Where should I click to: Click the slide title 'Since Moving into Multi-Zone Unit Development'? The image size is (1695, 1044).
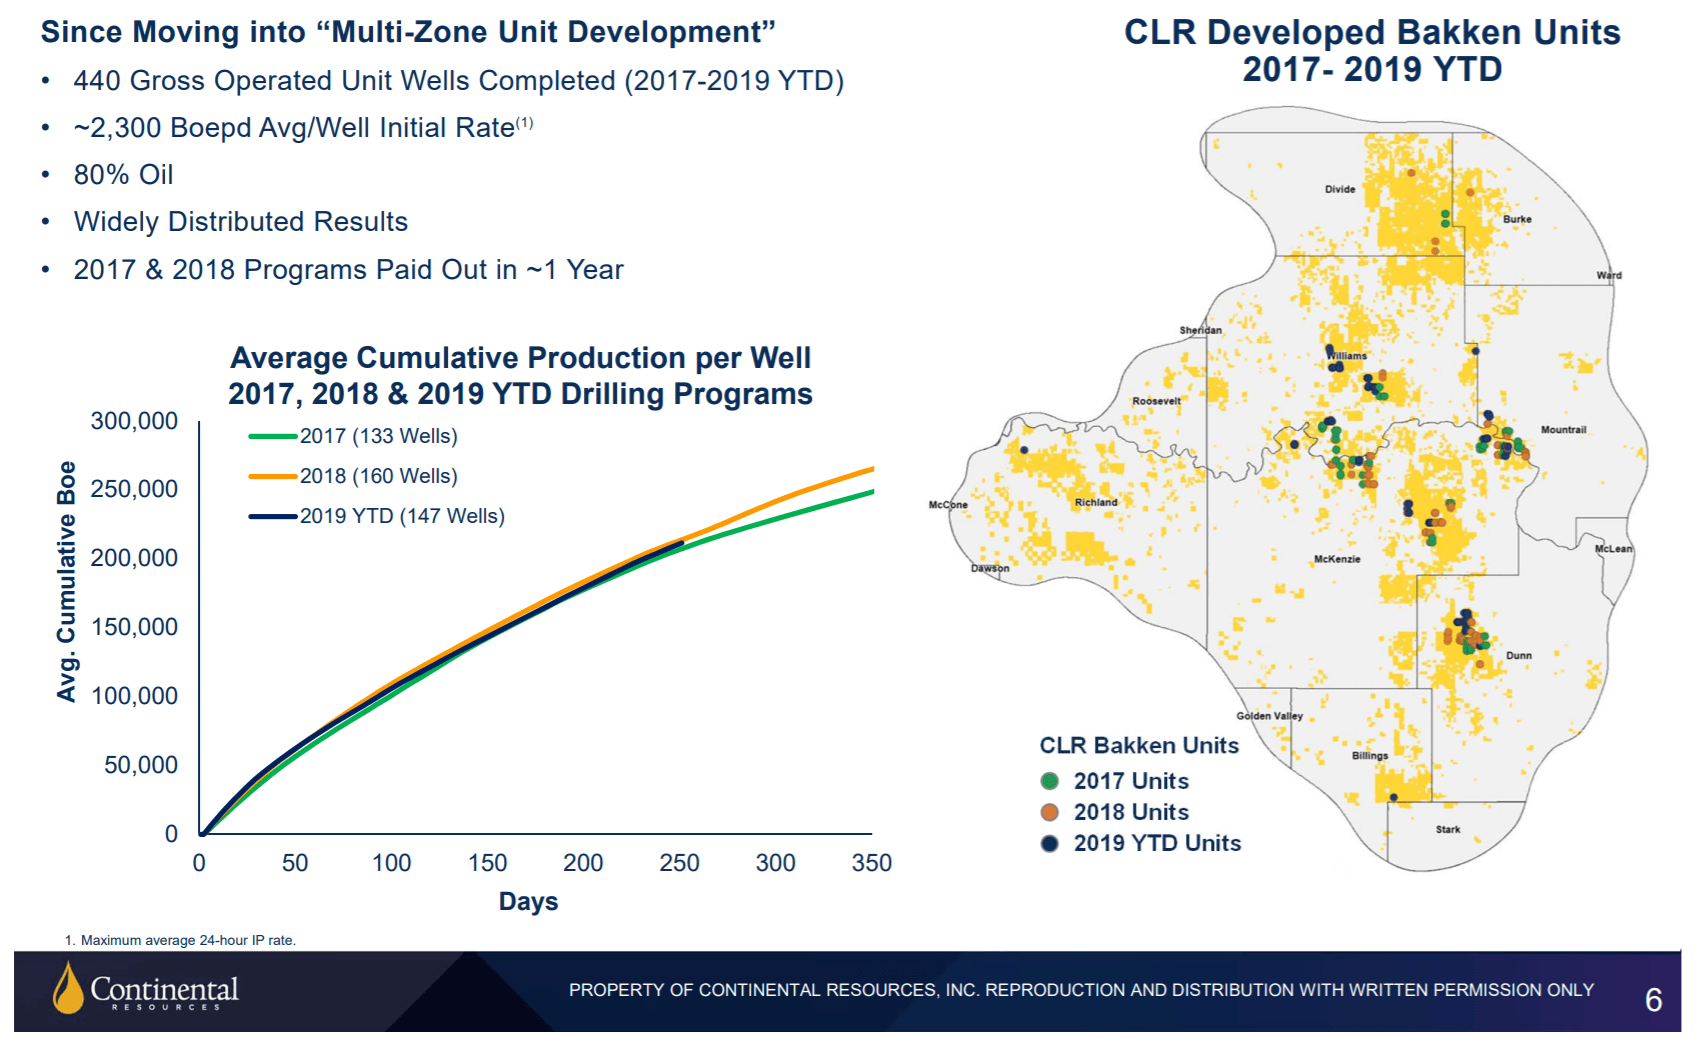408,32
